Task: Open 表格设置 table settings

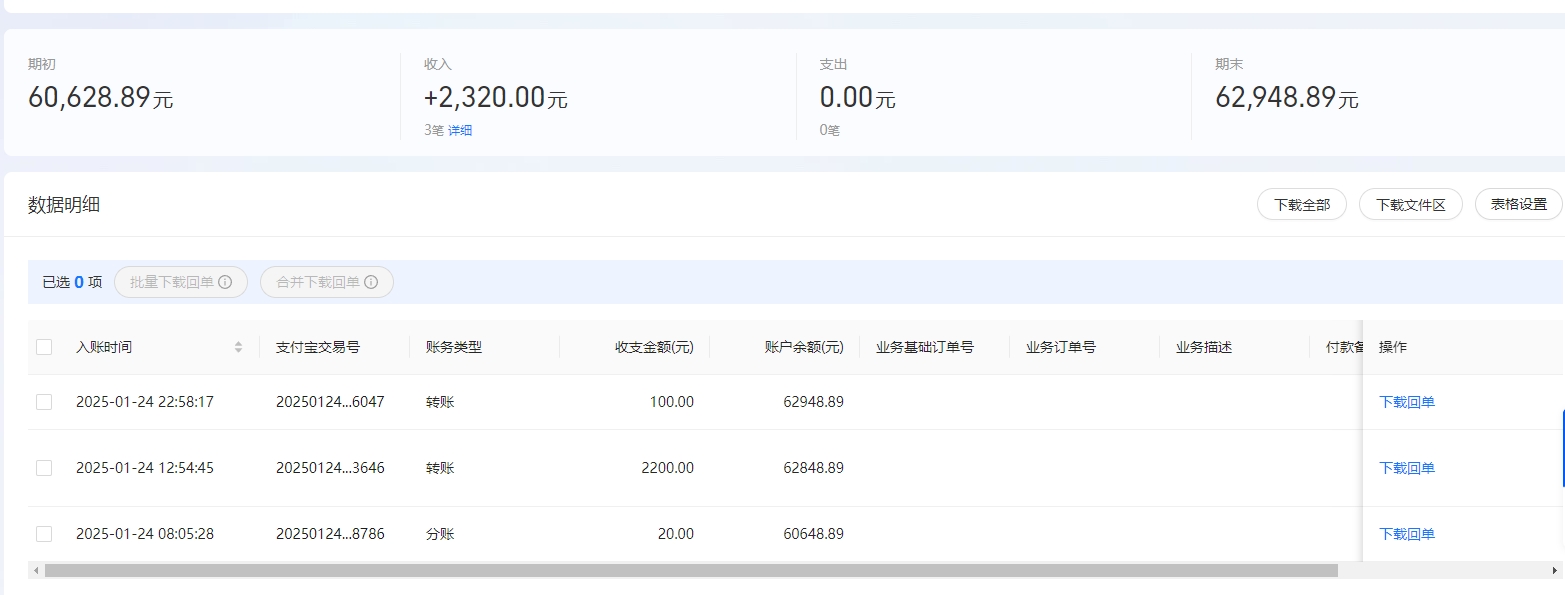Action: coord(1519,204)
